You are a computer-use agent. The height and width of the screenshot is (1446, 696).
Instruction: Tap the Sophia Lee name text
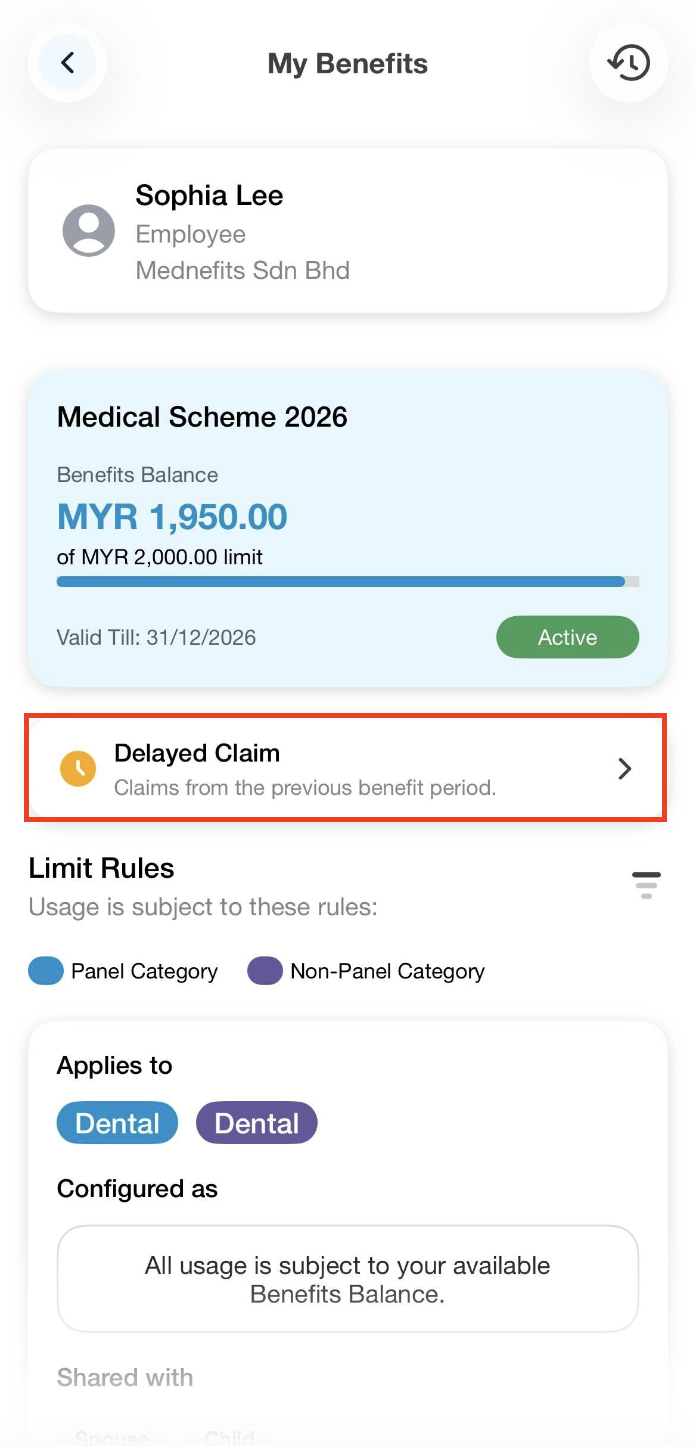pyautogui.click(x=209, y=195)
